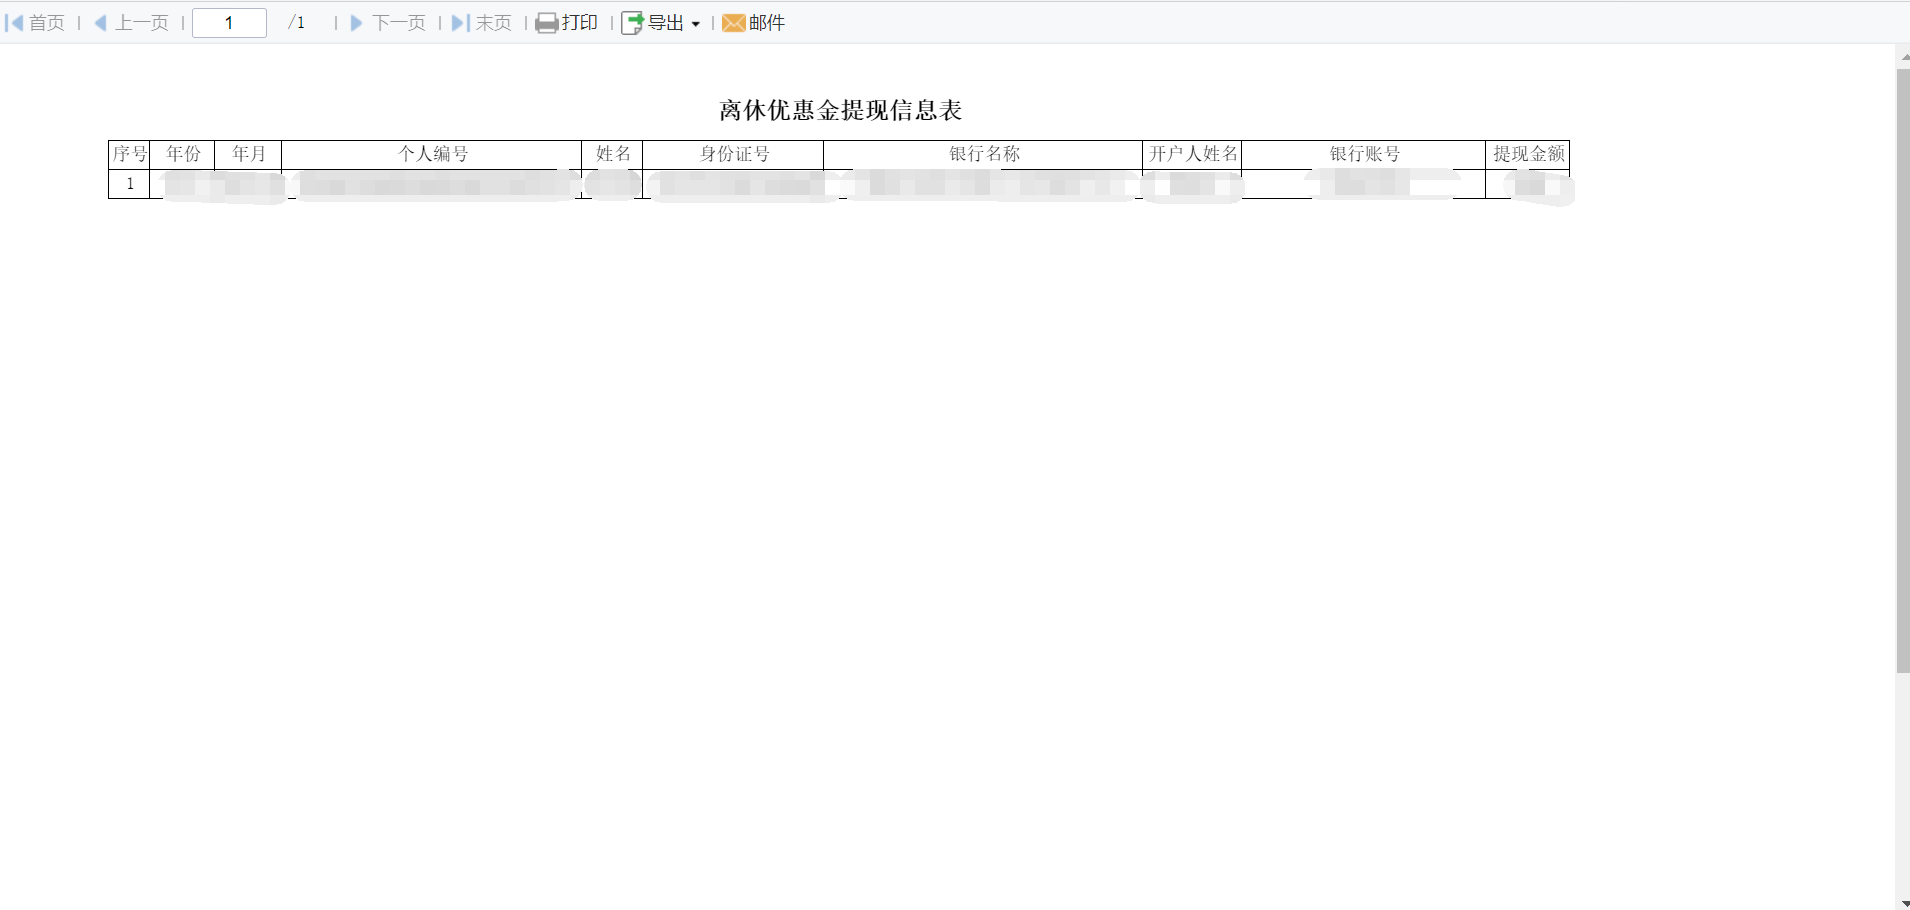Click the envelope mail icon
Screen dimensions: 1910x910
734,23
